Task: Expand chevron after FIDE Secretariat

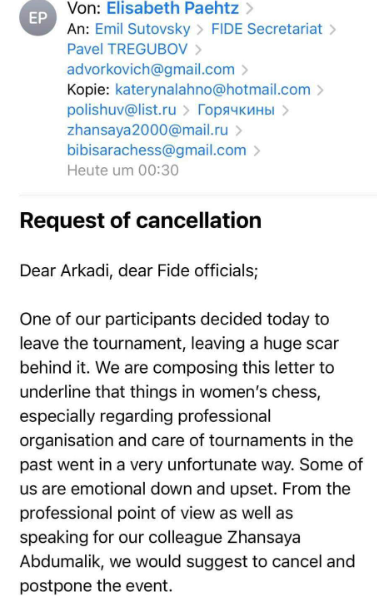Action: click(332, 30)
